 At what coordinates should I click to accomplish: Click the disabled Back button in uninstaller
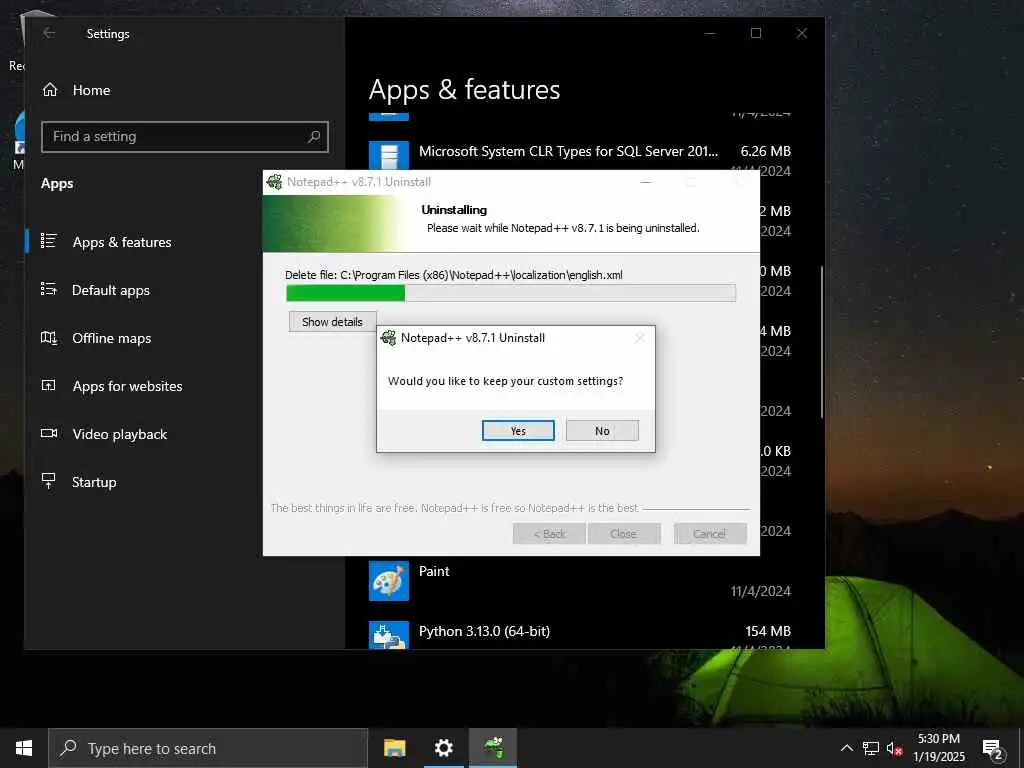pos(549,534)
